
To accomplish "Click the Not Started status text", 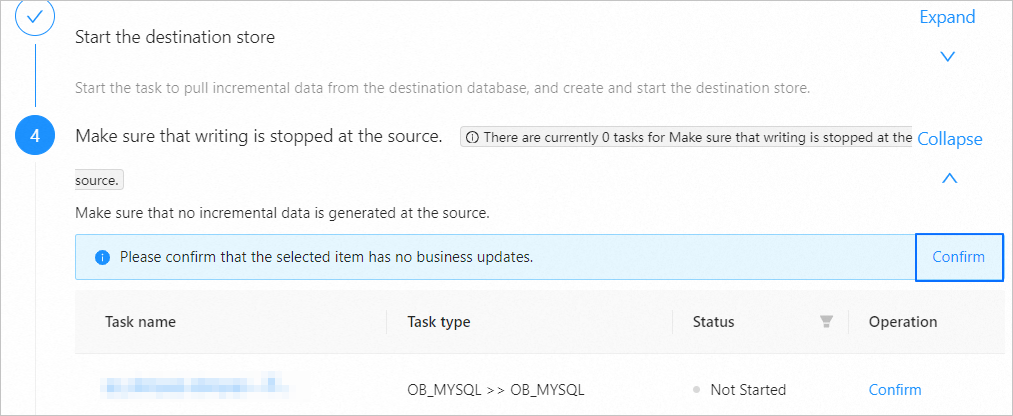I will [x=748, y=390].
